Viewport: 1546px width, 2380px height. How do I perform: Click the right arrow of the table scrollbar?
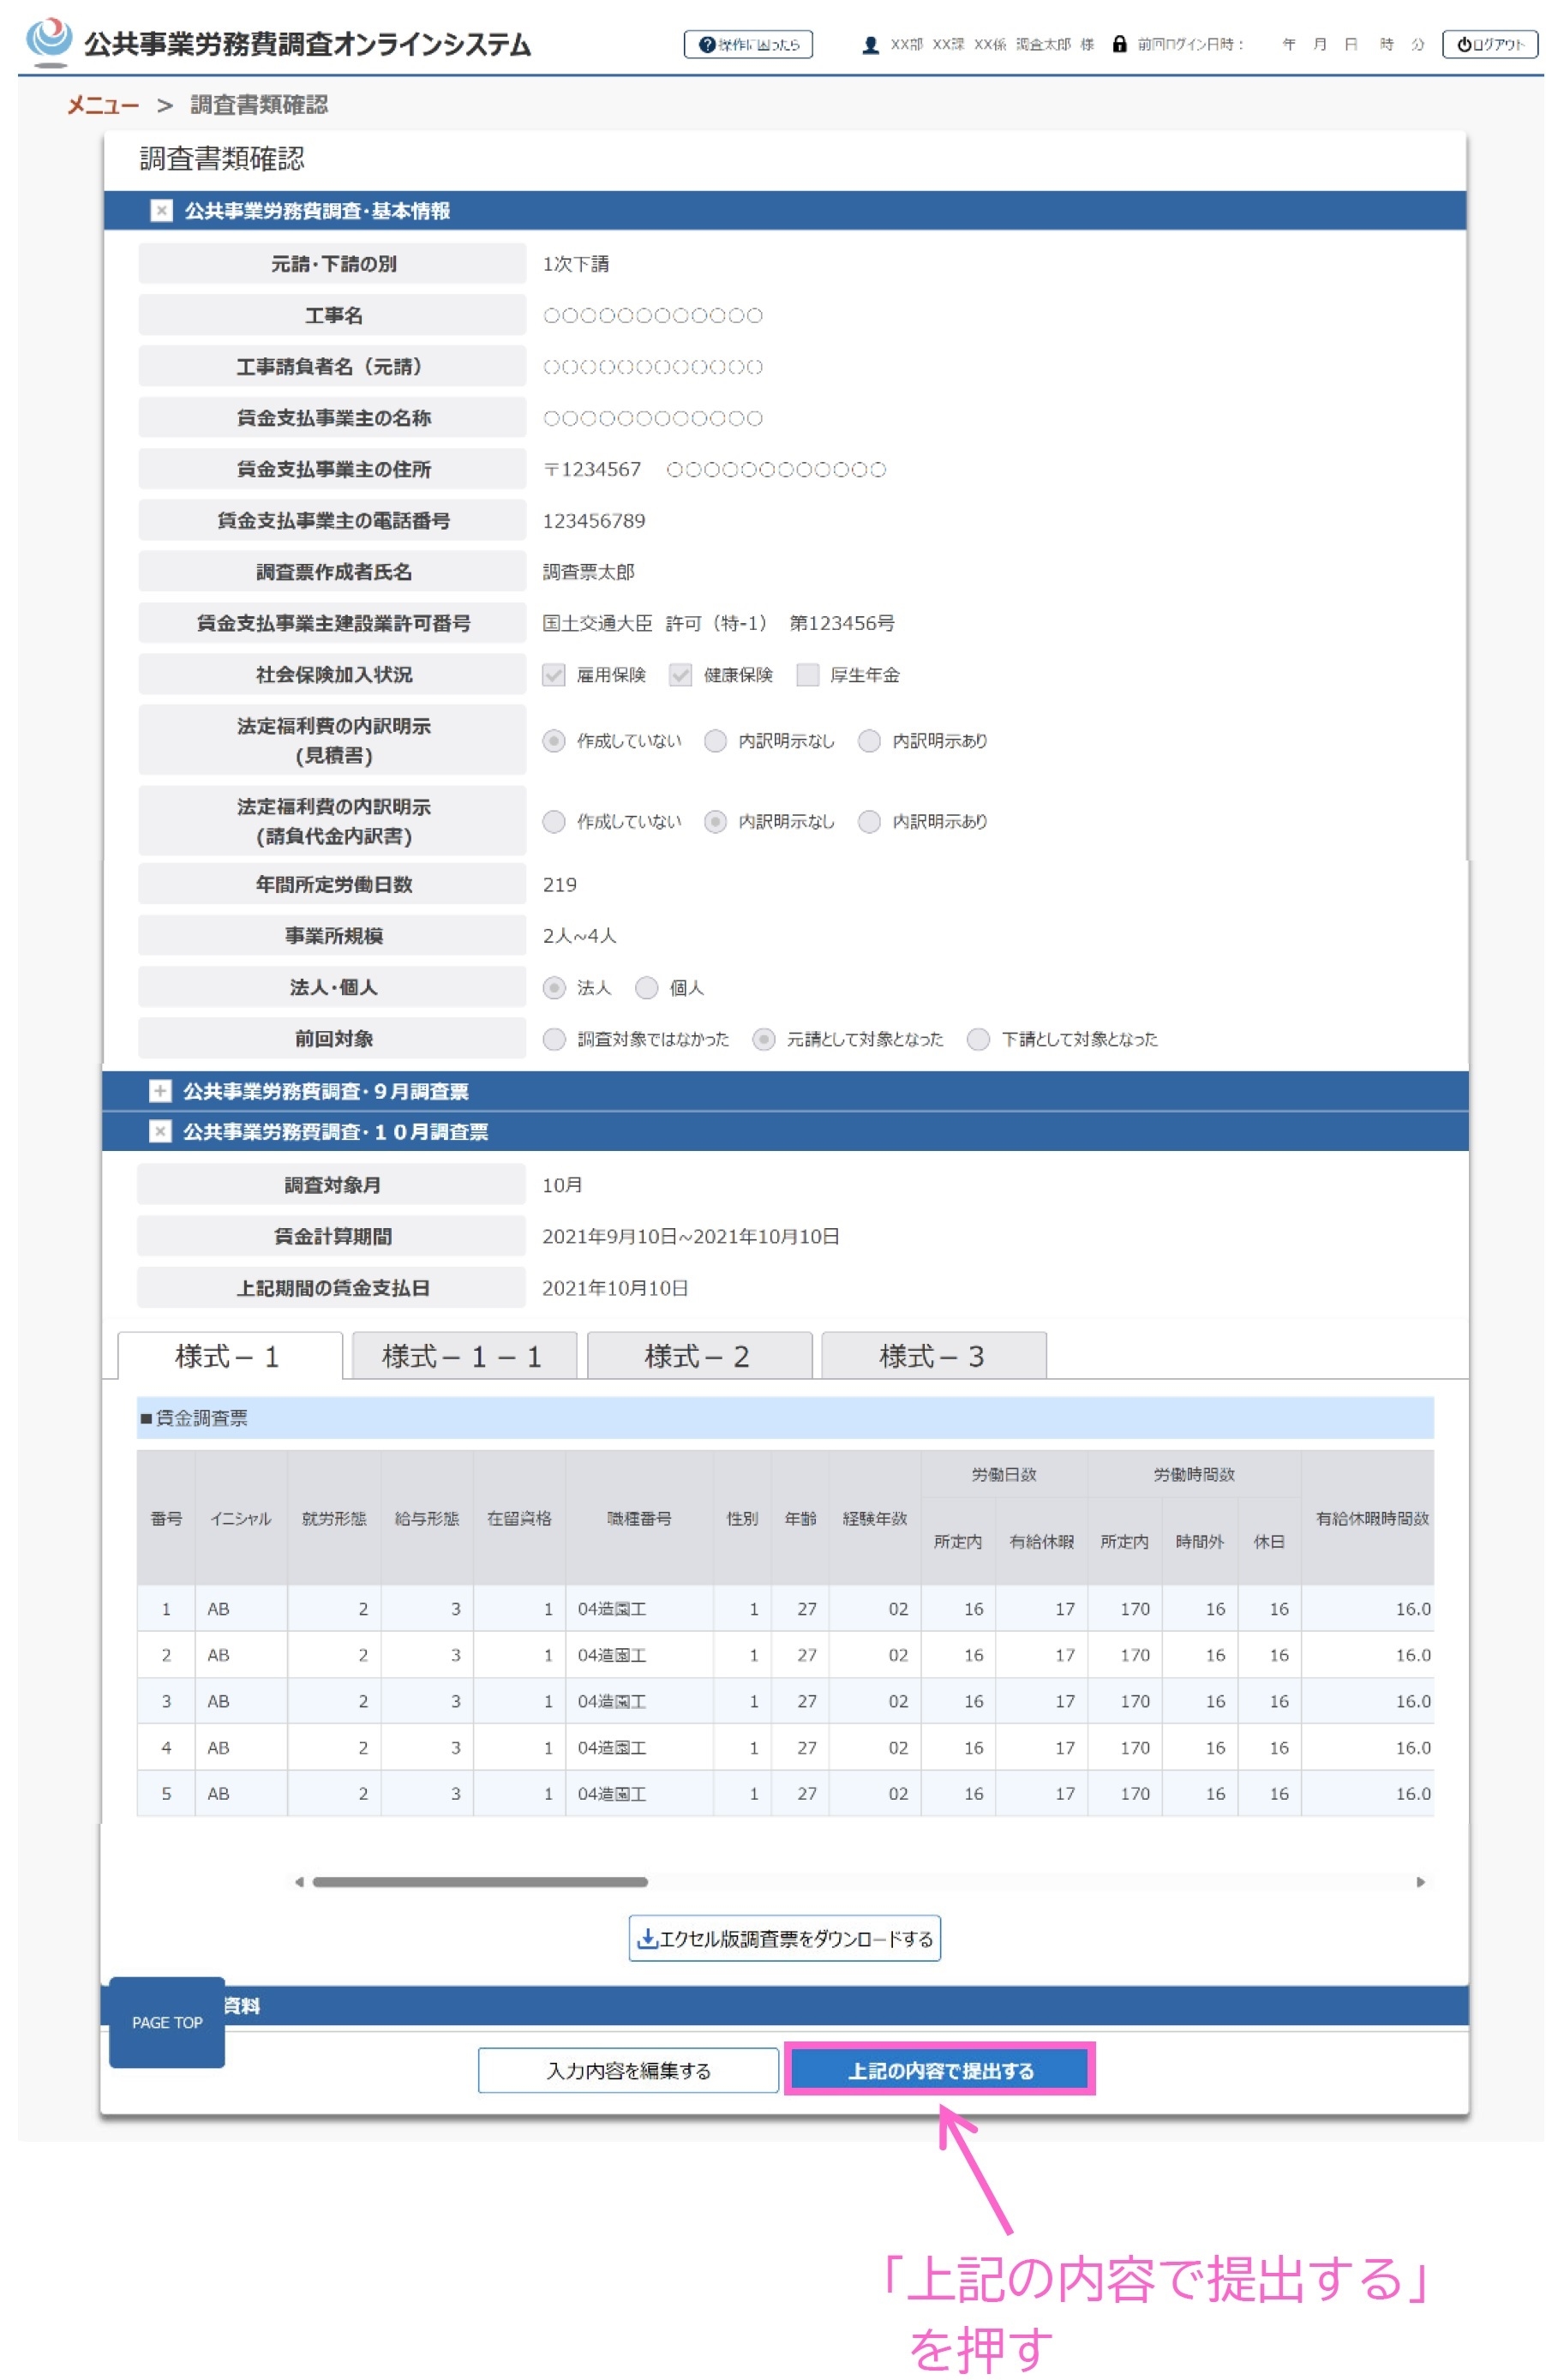click(x=1420, y=1881)
